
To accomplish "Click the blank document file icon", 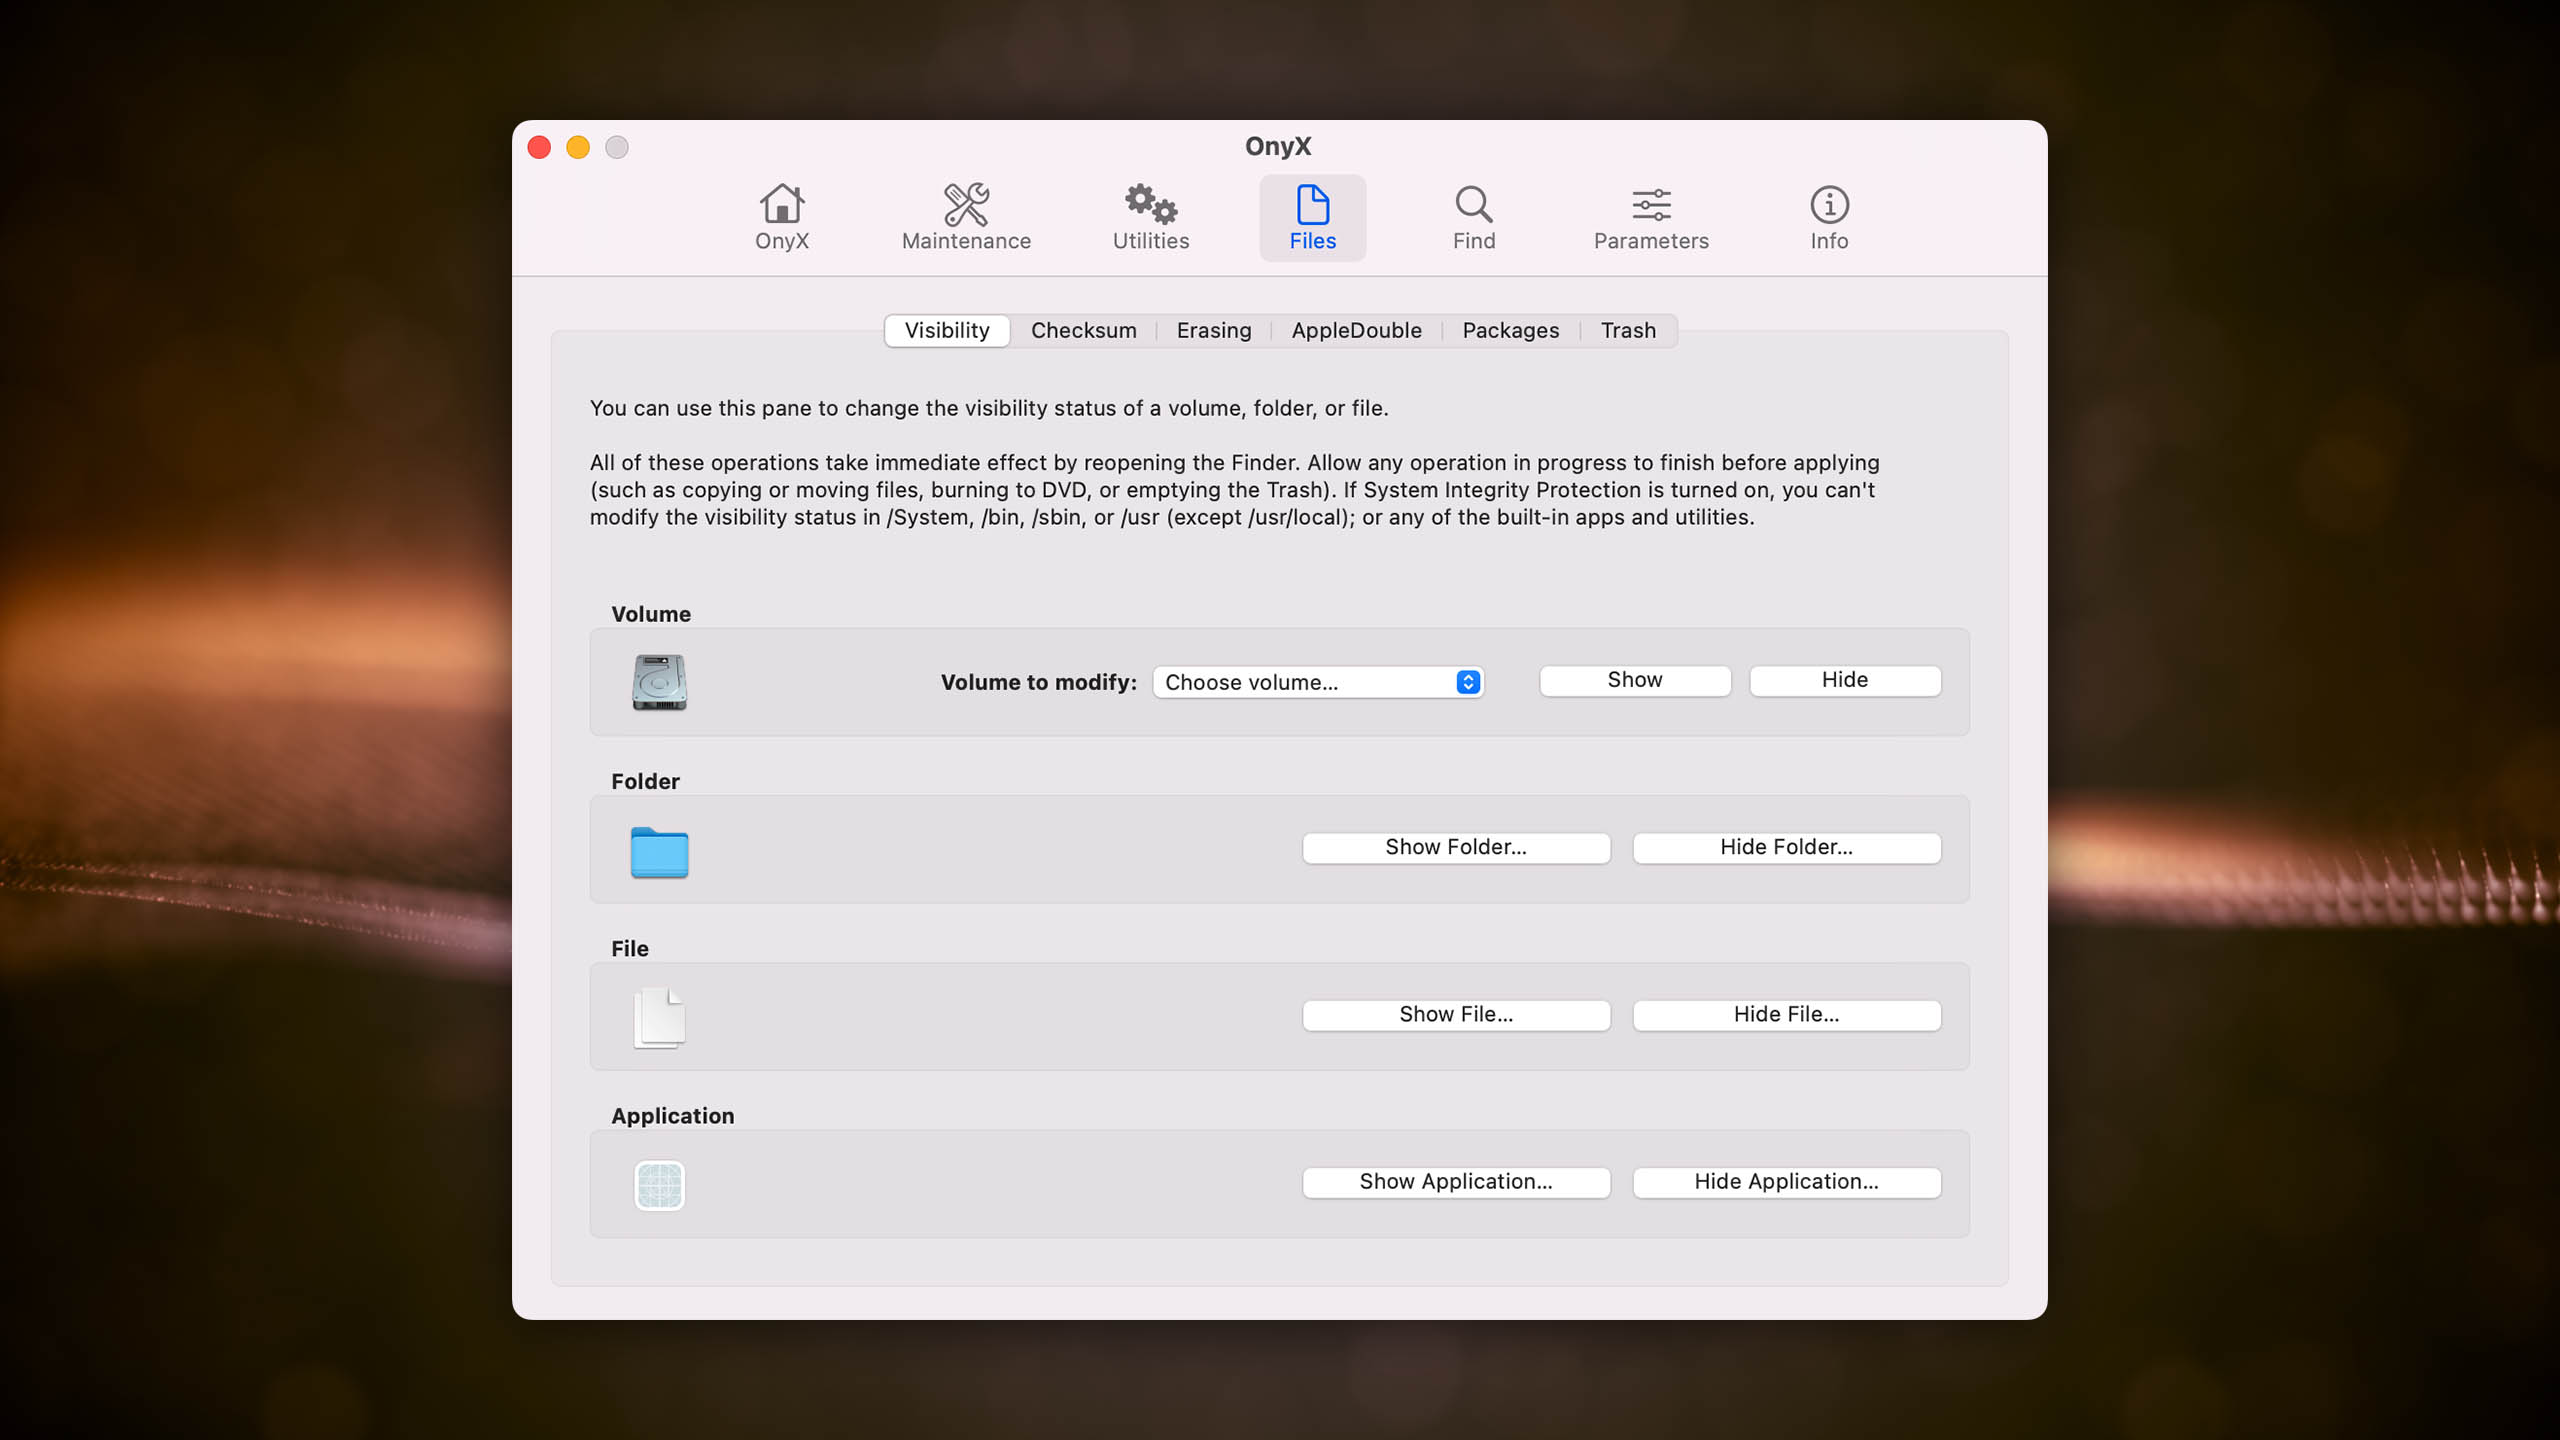I will point(659,1018).
